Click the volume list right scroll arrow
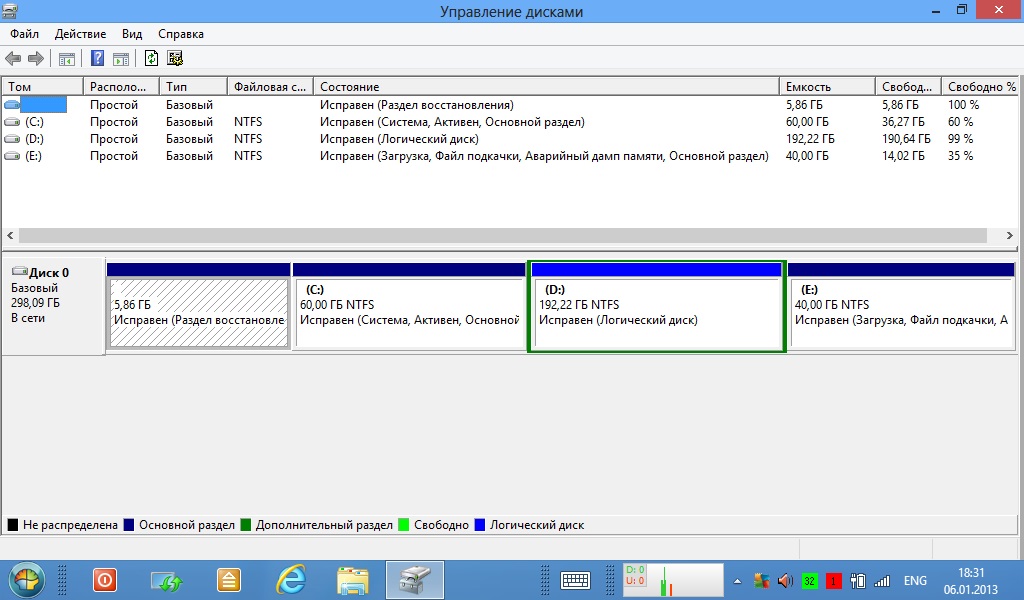 [1010, 235]
